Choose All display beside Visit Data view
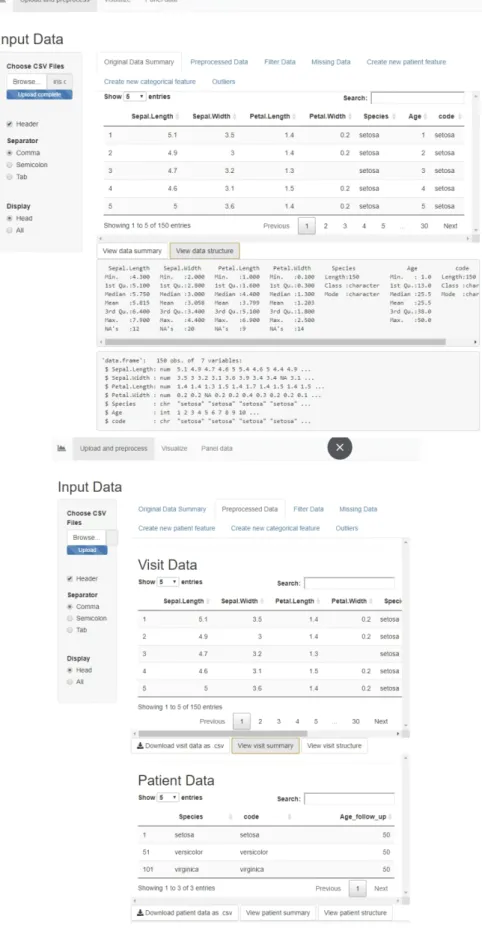The image size is (482, 937). pyautogui.click(x=70, y=682)
